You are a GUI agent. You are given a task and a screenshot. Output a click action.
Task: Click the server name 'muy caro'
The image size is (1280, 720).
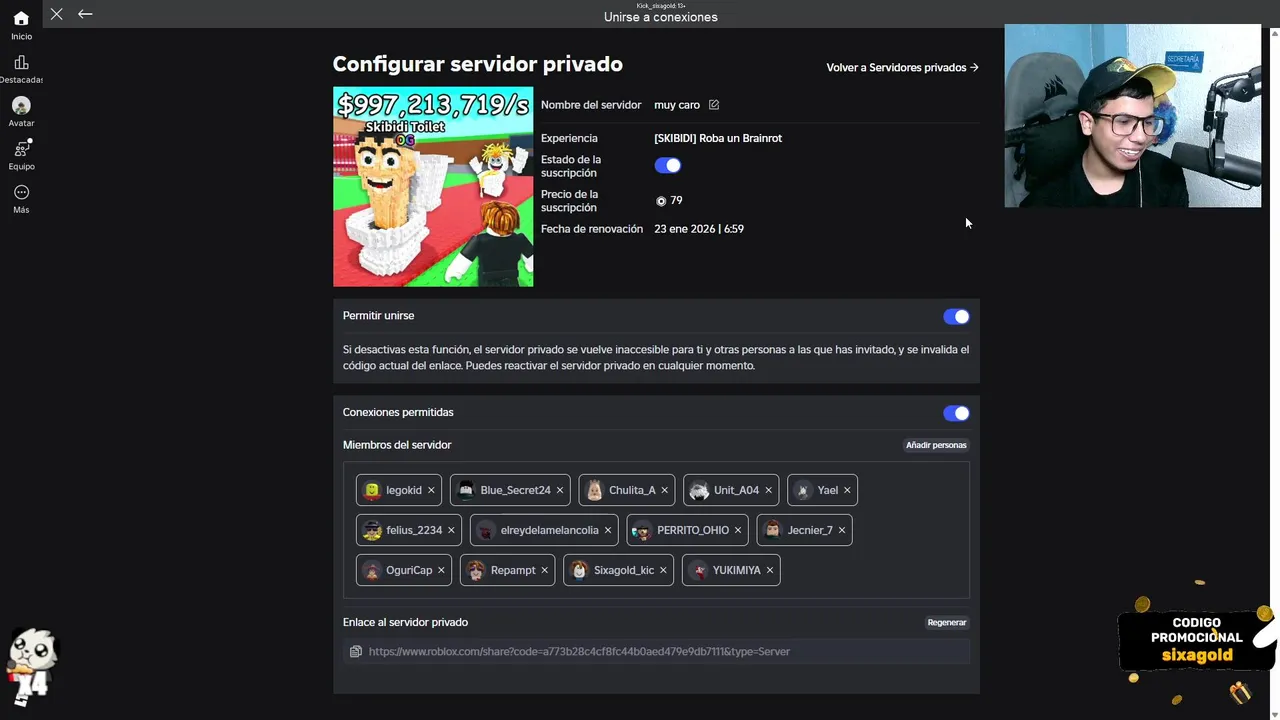(x=677, y=105)
